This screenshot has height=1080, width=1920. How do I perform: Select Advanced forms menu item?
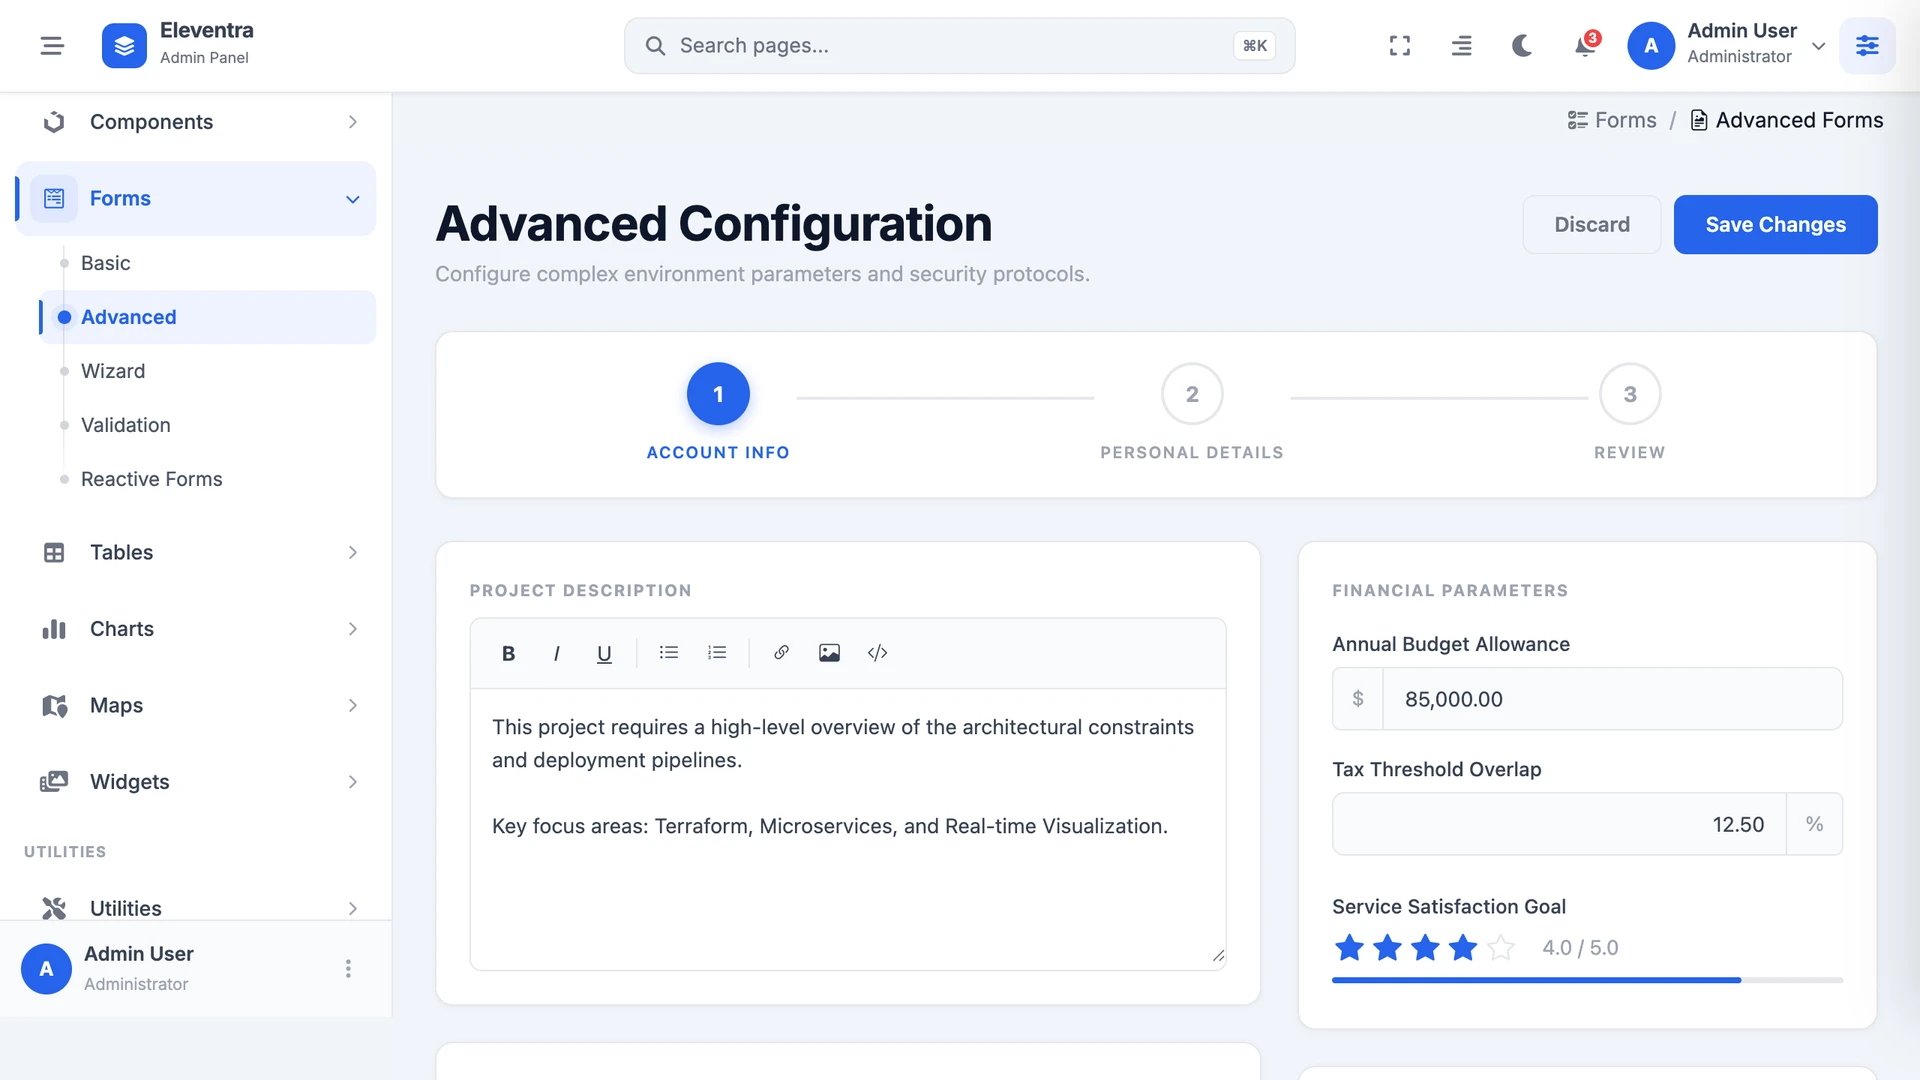point(208,317)
